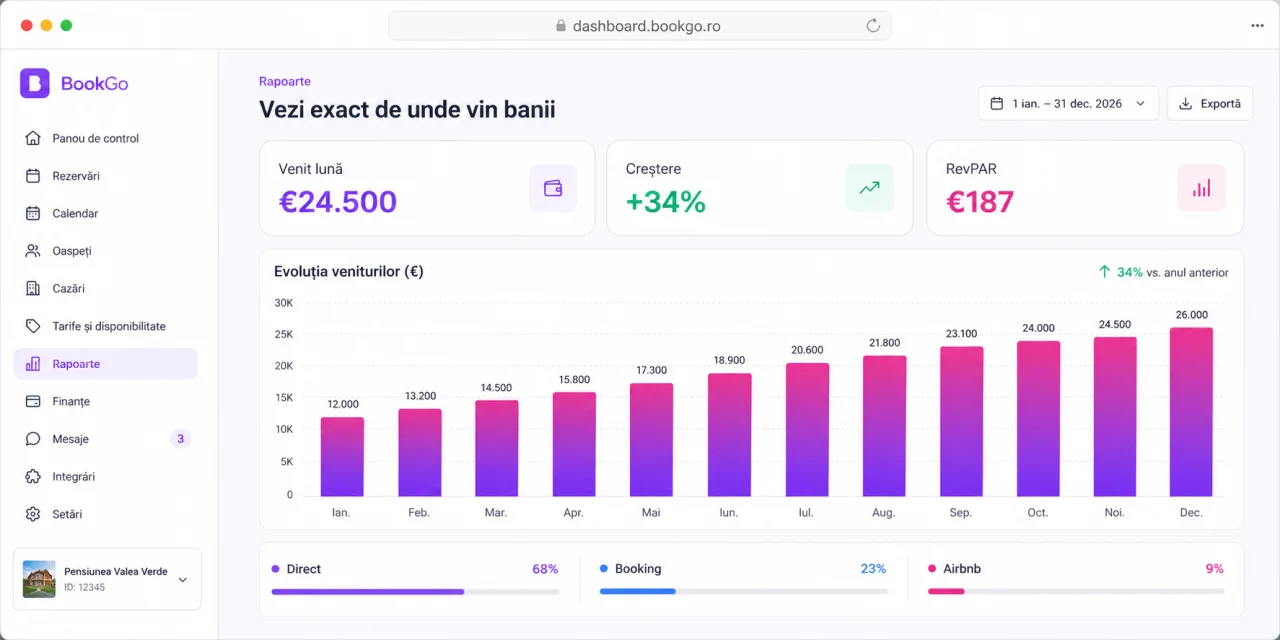Image resolution: width=1280 pixels, height=640 pixels.
Task: Click the Integrări puzzle icon
Action: tap(33, 477)
